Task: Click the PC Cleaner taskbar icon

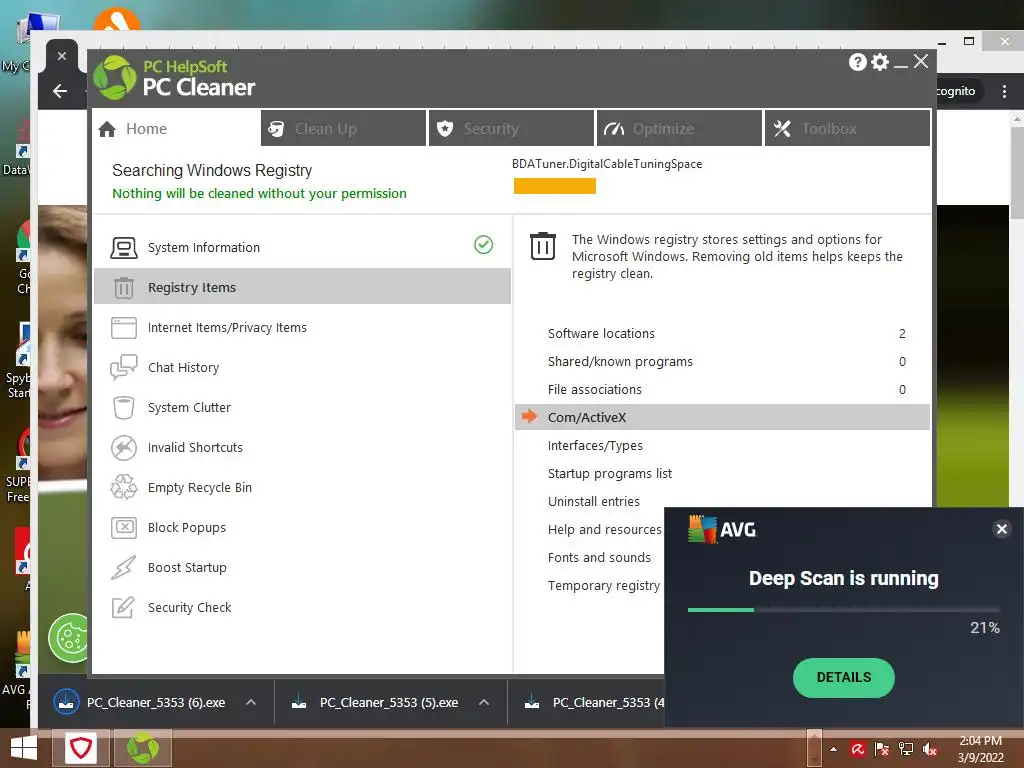Action: 143,748
